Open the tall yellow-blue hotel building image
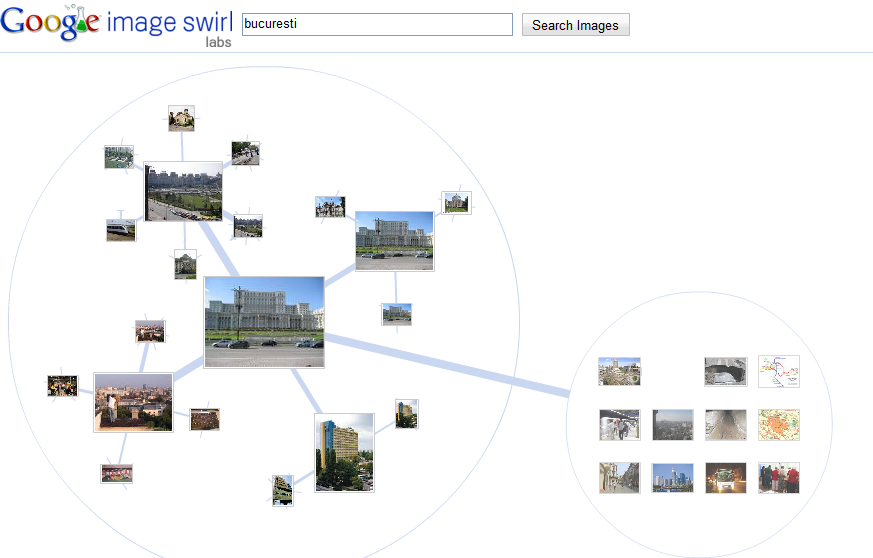The height and width of the screenshot is (558, 873). coord(344,452)
